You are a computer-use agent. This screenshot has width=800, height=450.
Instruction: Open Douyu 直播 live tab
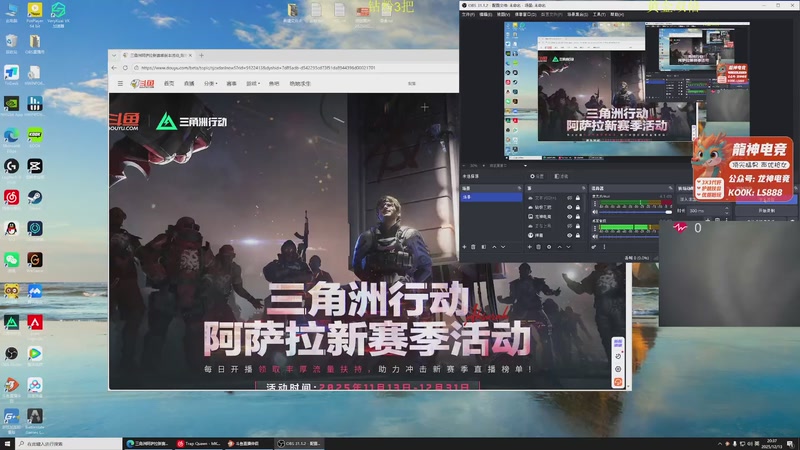189,84
